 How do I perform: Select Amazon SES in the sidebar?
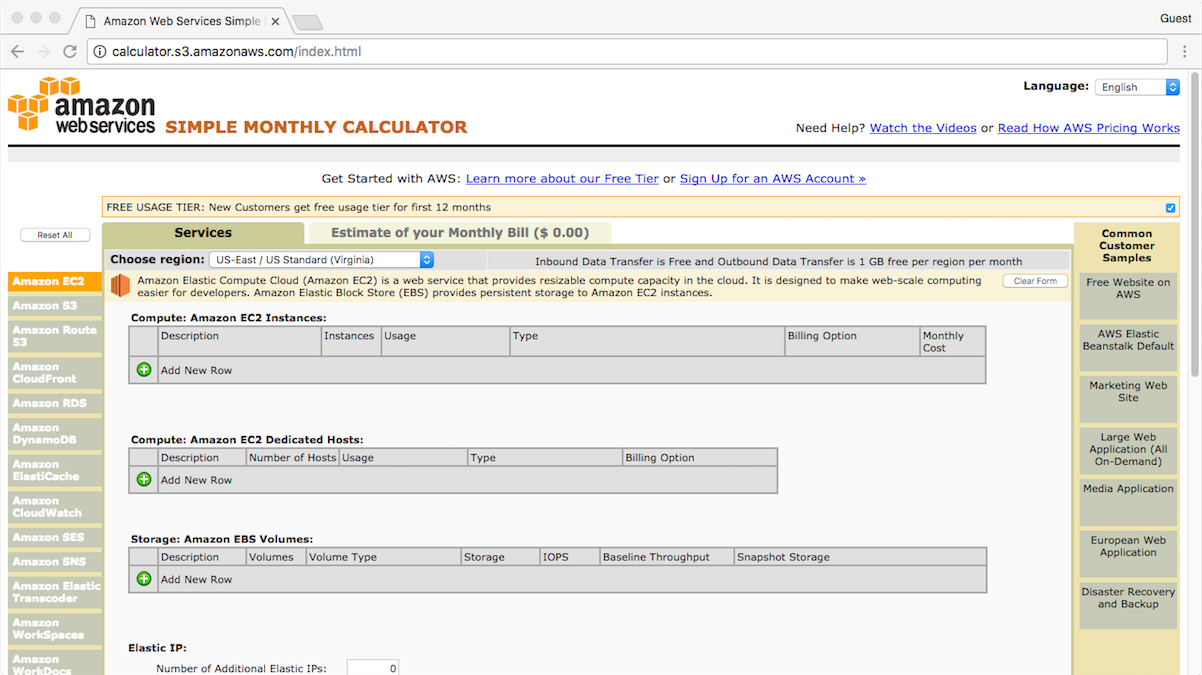point(55,537)
